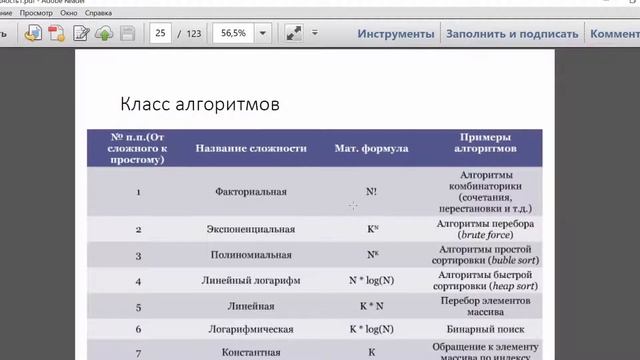This screenshot has height=360, width=640.
Task: Click the cell Алгоритмы перебора (brute force)
Action: (485, 229)
